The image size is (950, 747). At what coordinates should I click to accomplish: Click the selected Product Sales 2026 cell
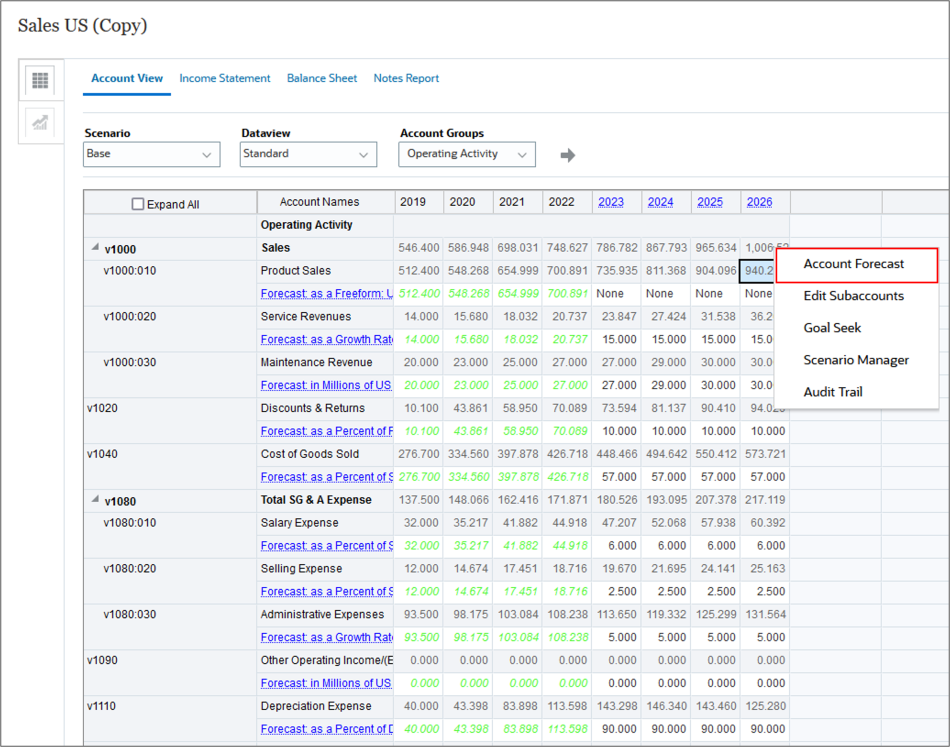758,271
